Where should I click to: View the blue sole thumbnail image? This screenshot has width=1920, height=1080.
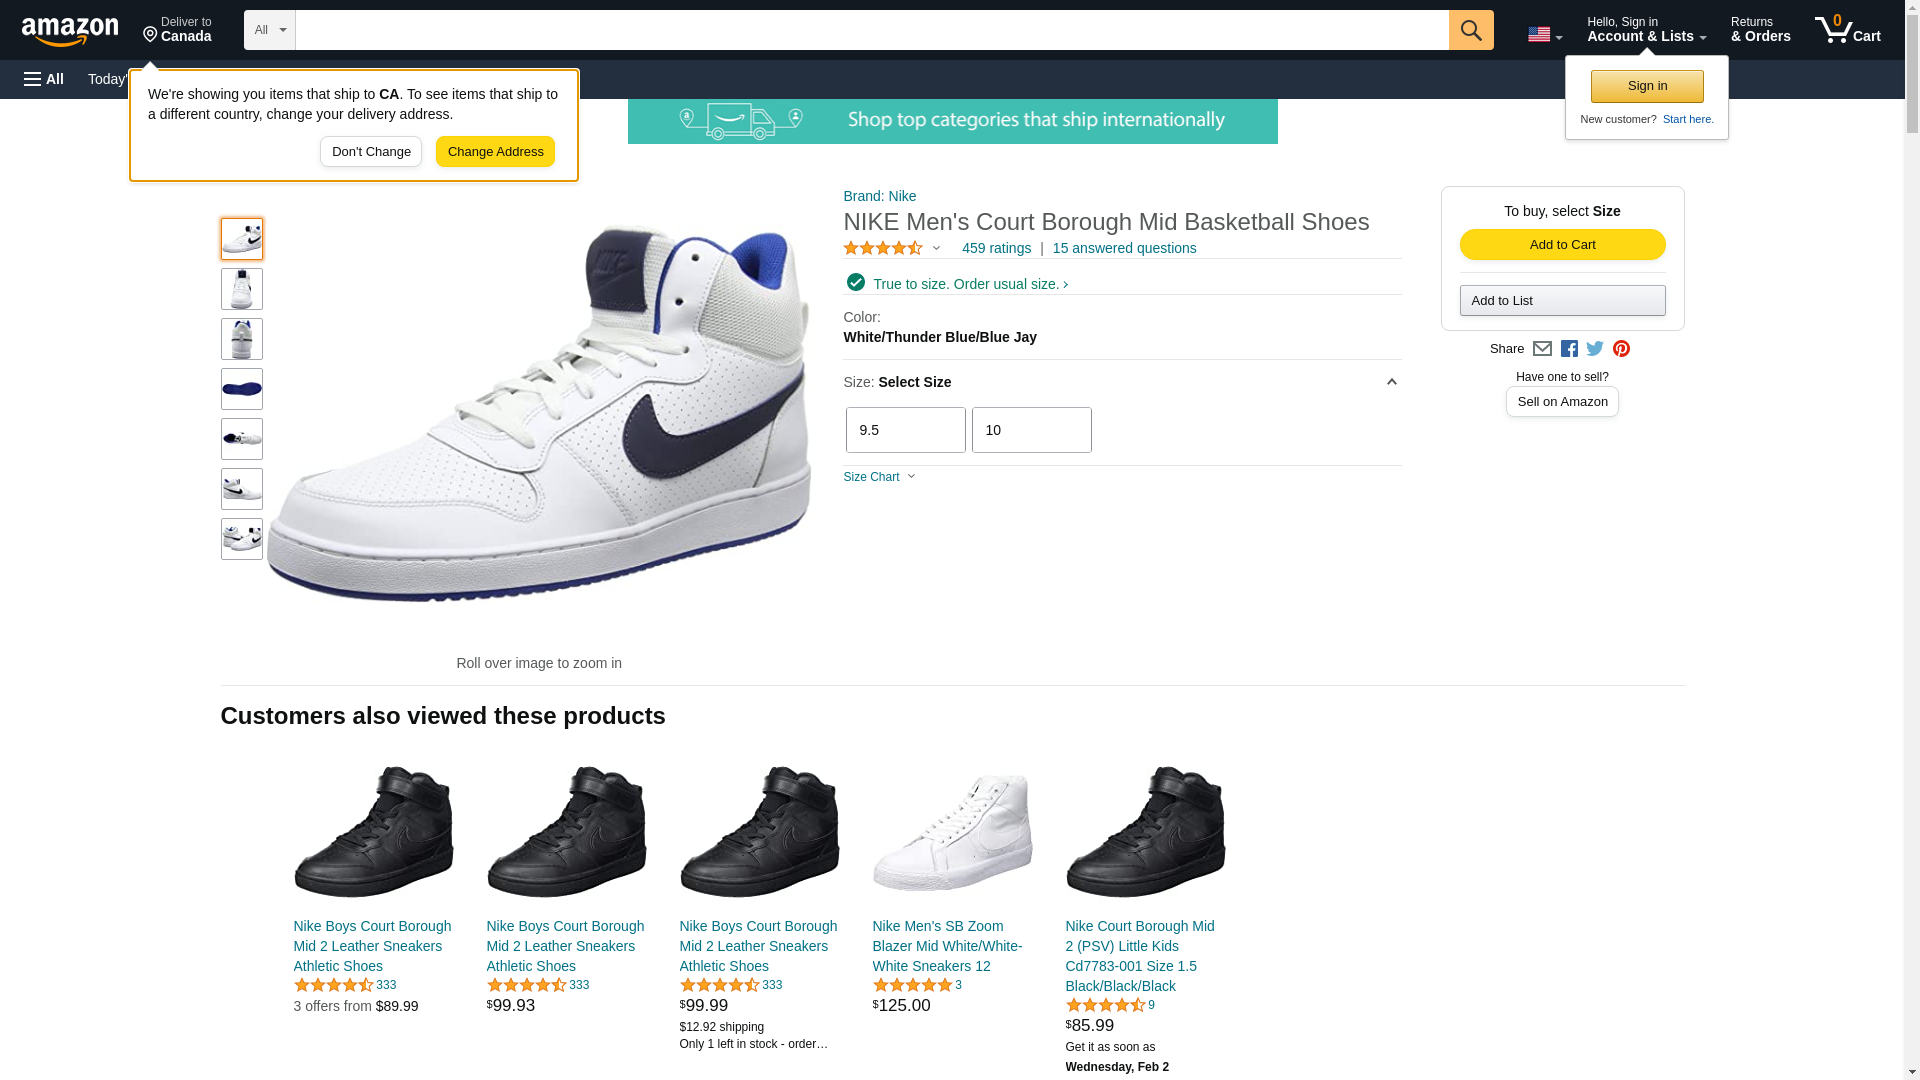click(242, 389)
